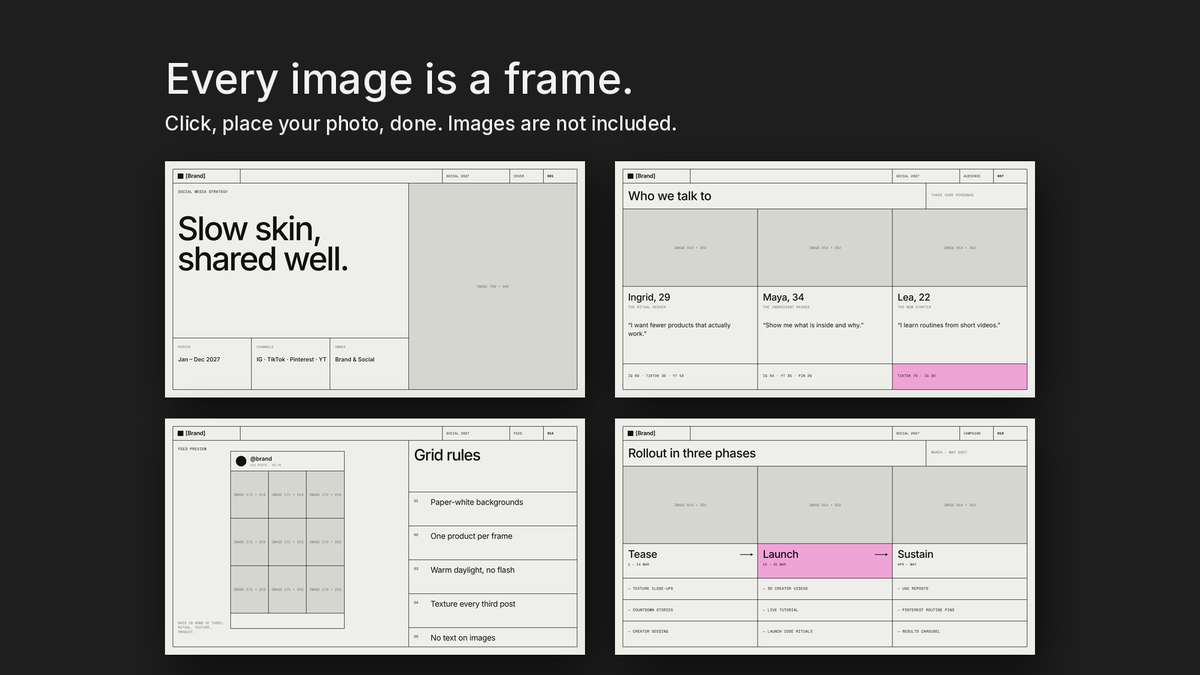Click the image frame above Ingrid, 29

click(x=690, y=247)
